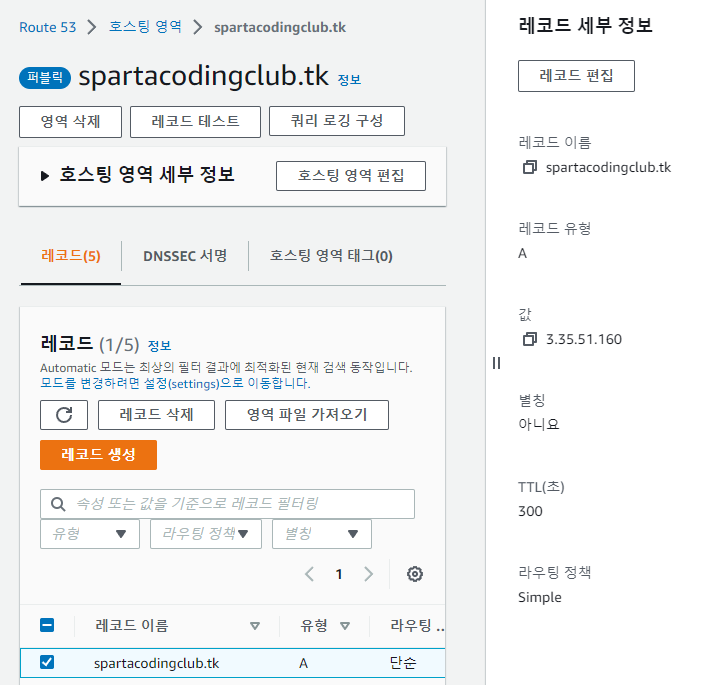
Task: Click the 레코드 테스트 button
Action: 195,122
